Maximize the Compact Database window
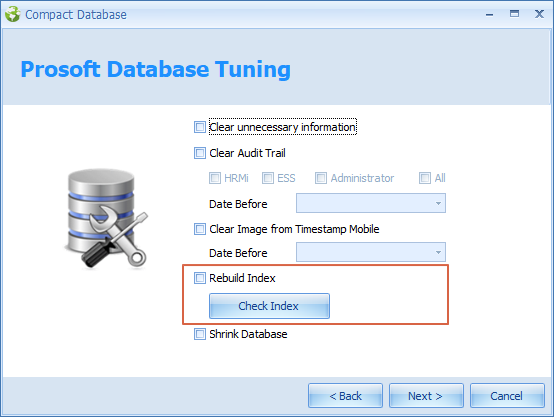The height and width of the screenshot is (417, 554). click(x=514, y=14)
